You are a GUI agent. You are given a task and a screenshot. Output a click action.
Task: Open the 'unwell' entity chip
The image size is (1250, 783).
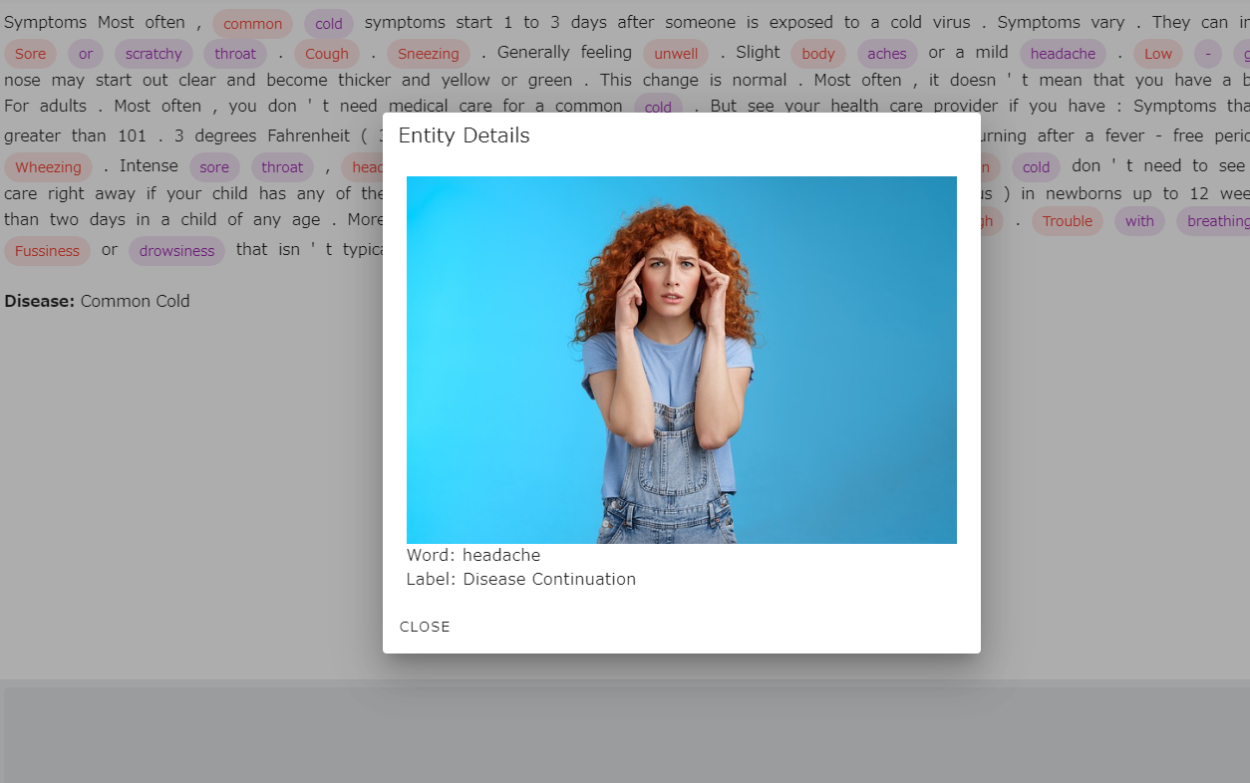click(x=676, y=54)
